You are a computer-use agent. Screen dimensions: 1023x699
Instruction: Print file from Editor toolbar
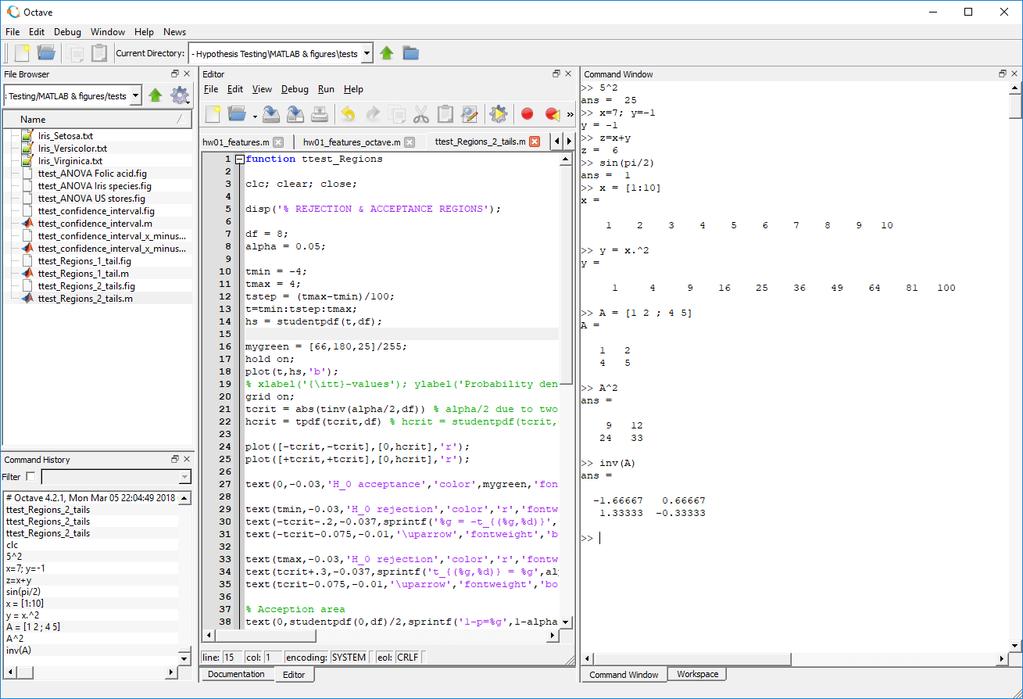(x=319, y=114)
